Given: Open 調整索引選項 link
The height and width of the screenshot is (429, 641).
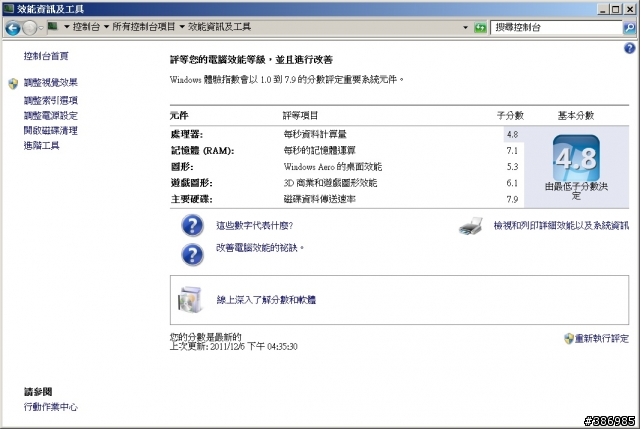Looking at the screenshot, I should (51, 100).
